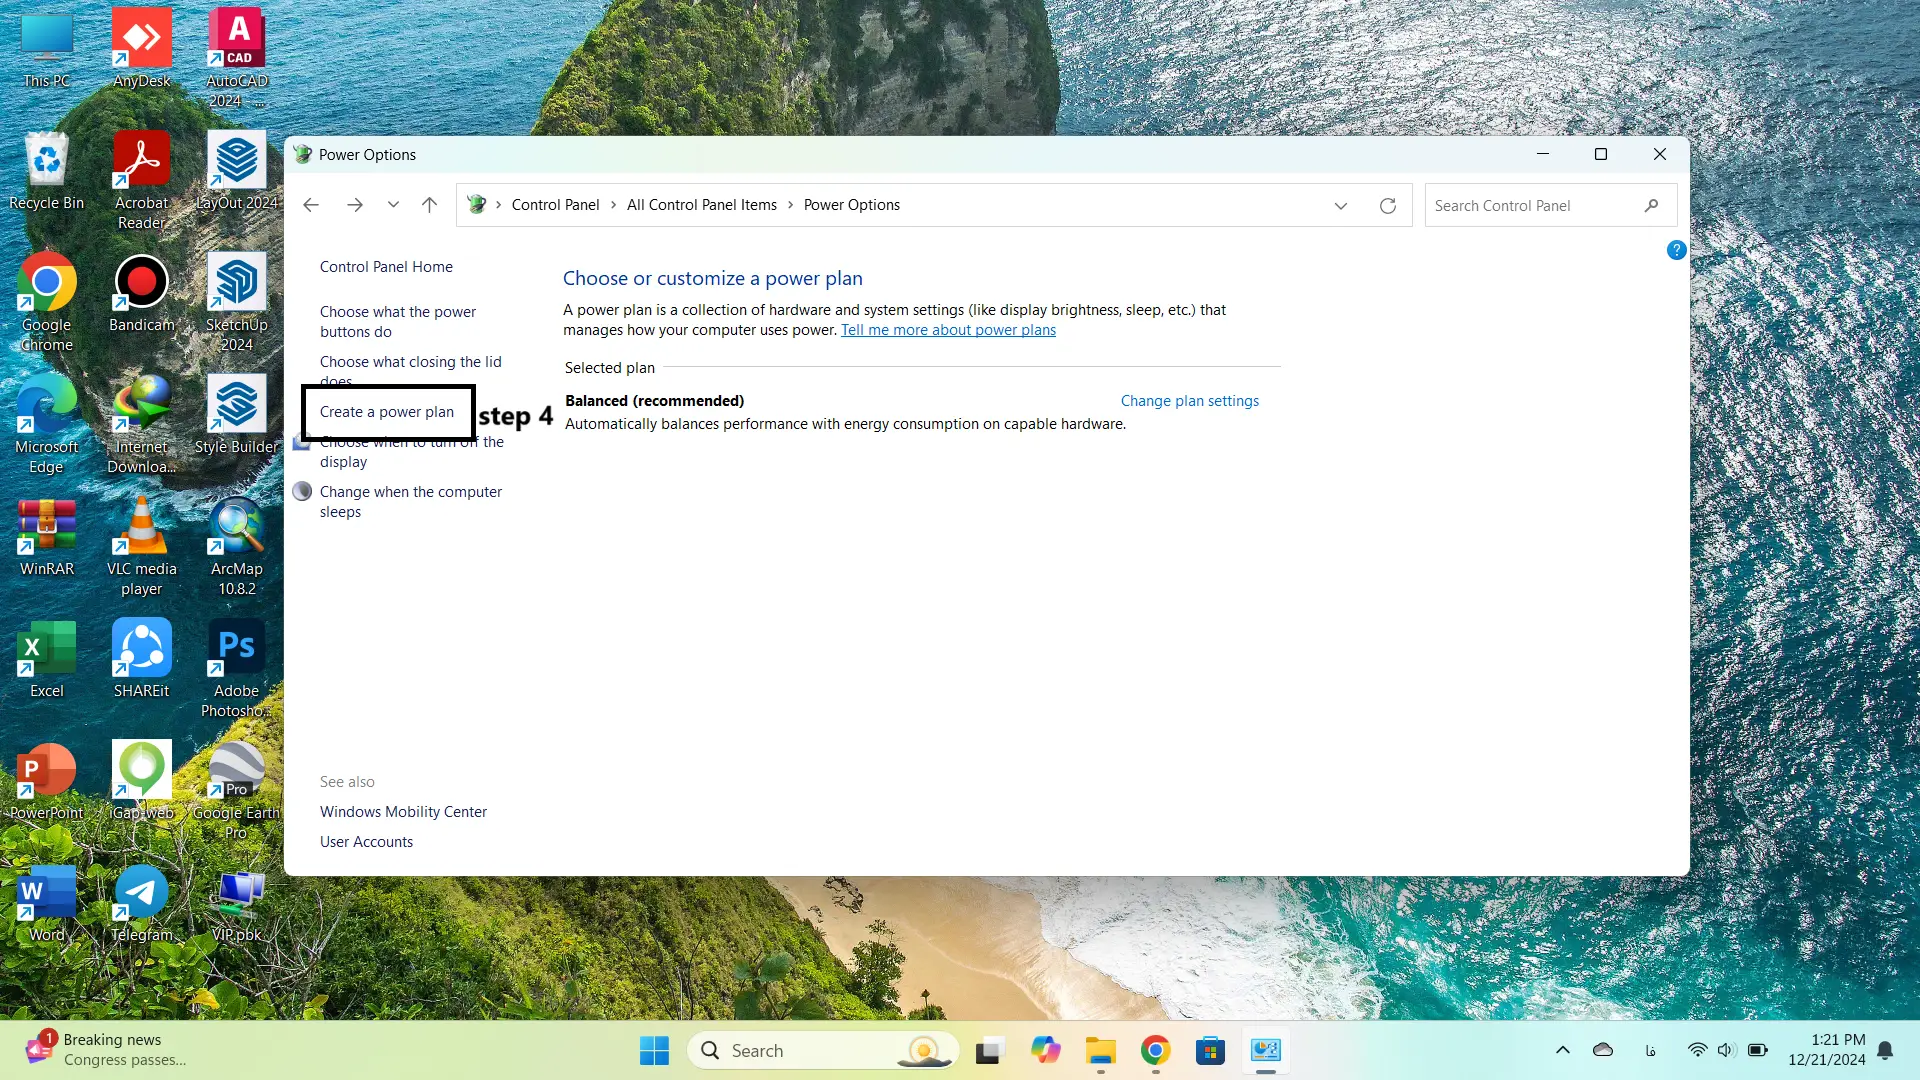Open Microsoft Store from taskbar
1920x1080 pixels.
click(x=1210, y=1050)
